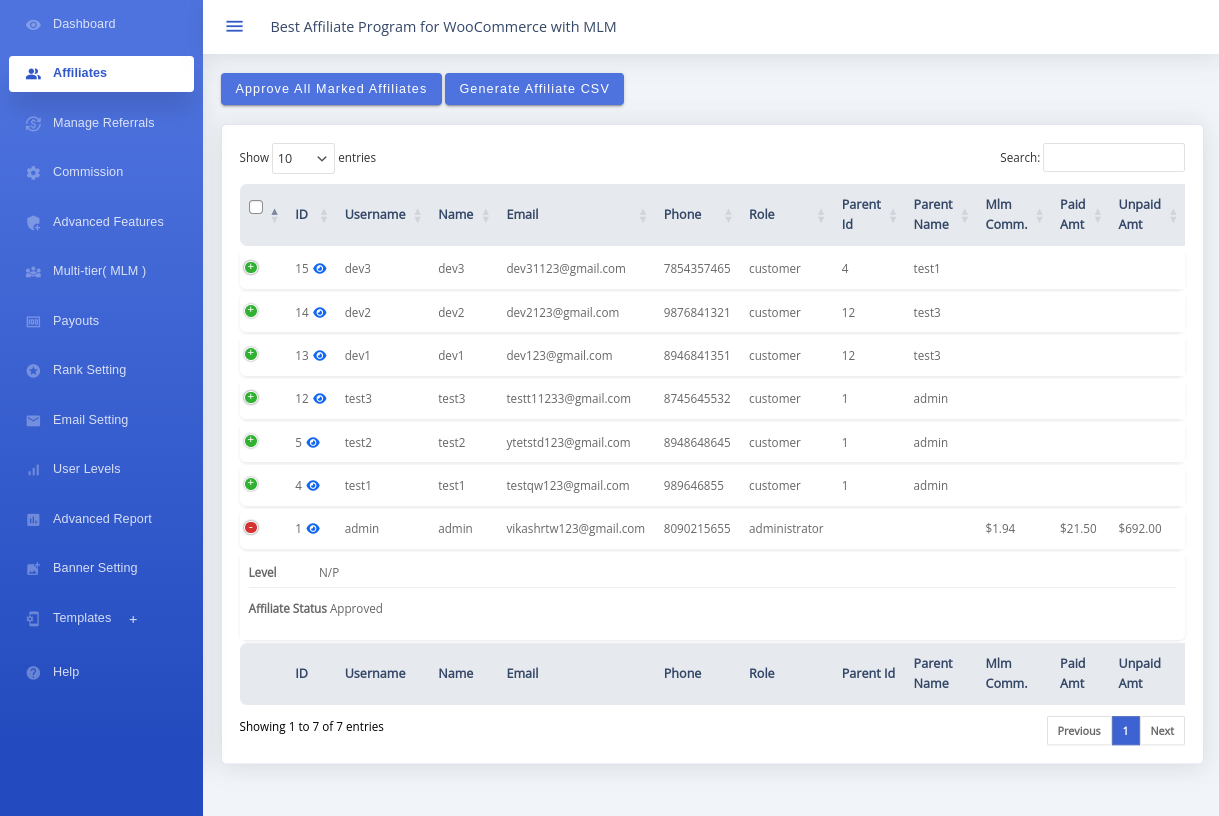The width and height of the screenshot is (1219, 816).
Task: Click the Affiliate Status Approved text
Action: coord(316,609)
